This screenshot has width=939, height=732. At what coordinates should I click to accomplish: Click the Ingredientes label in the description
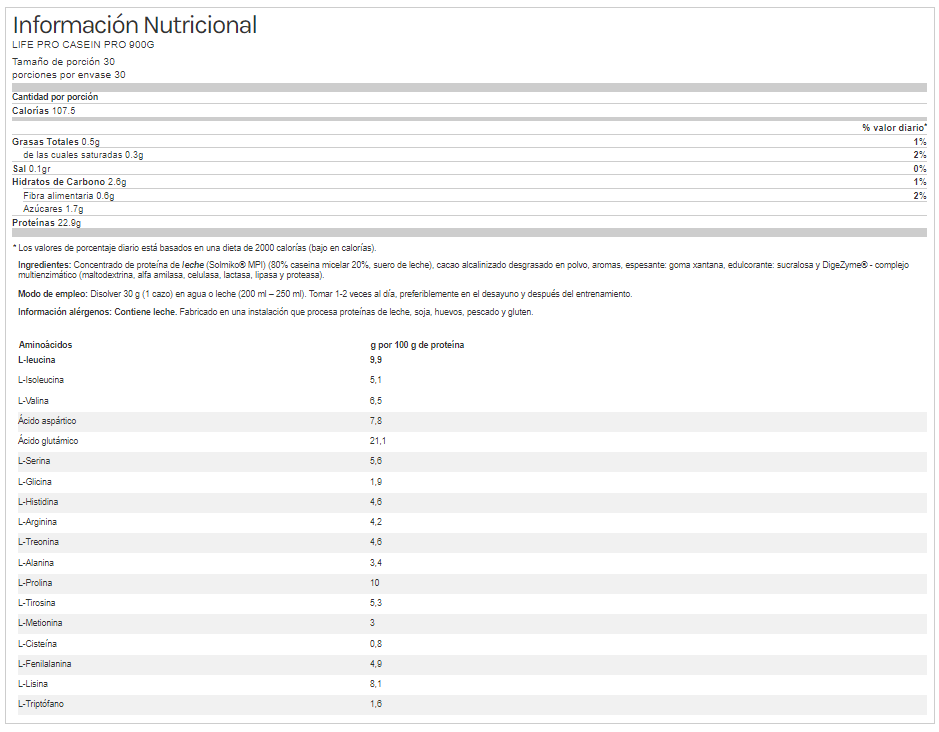coord(45,265)
